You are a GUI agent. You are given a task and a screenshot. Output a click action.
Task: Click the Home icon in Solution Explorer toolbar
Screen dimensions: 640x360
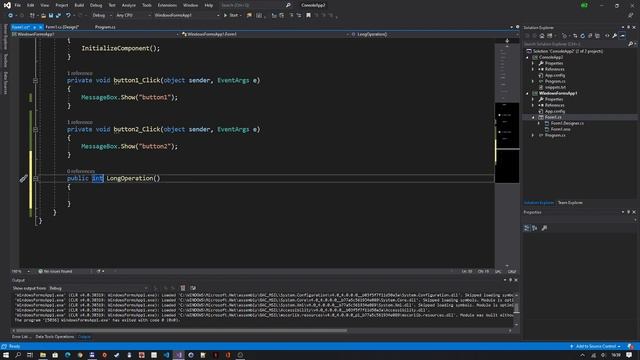pos(542,36)
